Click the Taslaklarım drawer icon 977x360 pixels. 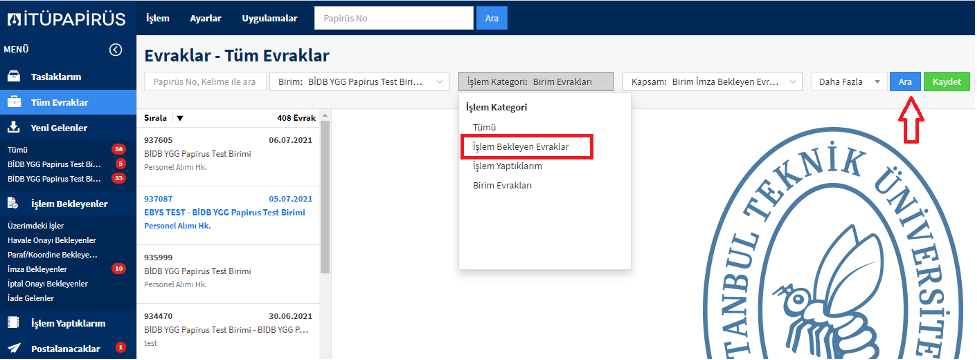14,77
